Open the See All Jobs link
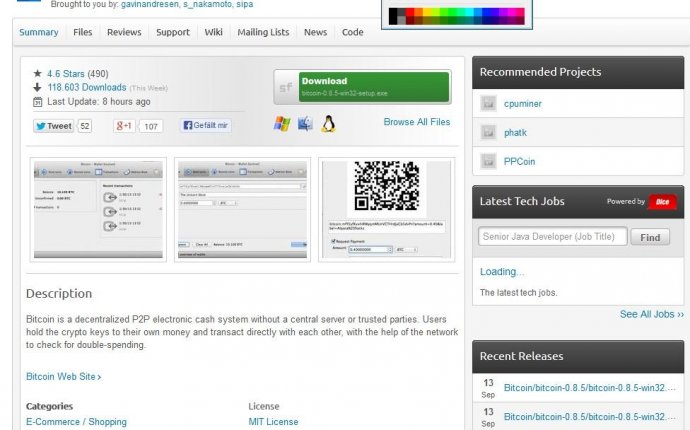 point(652,314)
